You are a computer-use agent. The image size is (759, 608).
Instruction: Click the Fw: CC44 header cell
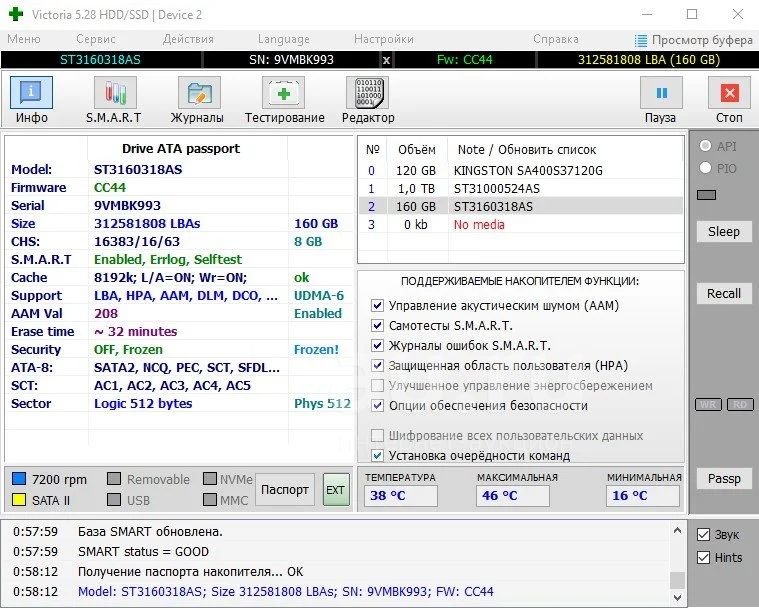[464, 60]
